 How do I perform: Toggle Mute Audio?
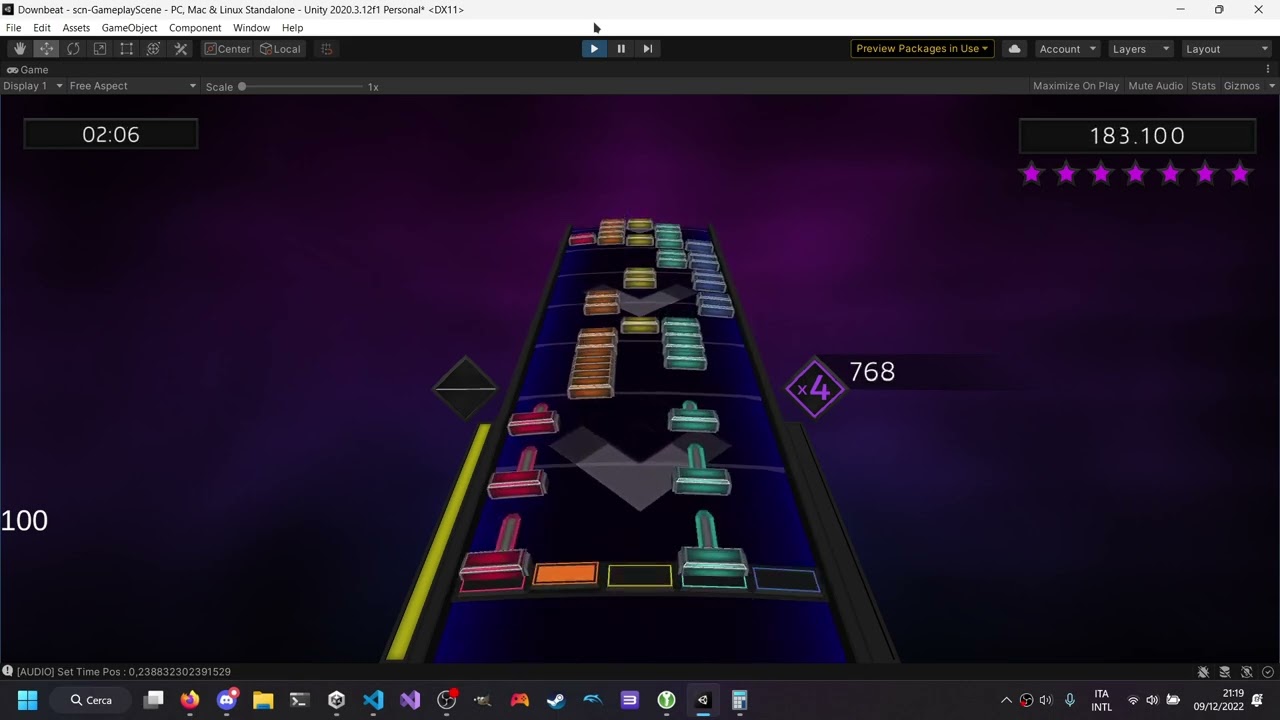(1155, 86)
